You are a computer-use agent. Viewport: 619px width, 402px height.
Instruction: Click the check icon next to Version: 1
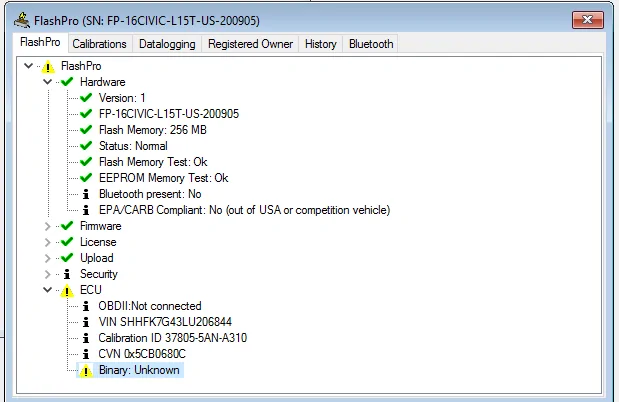[x=86, y=98]
